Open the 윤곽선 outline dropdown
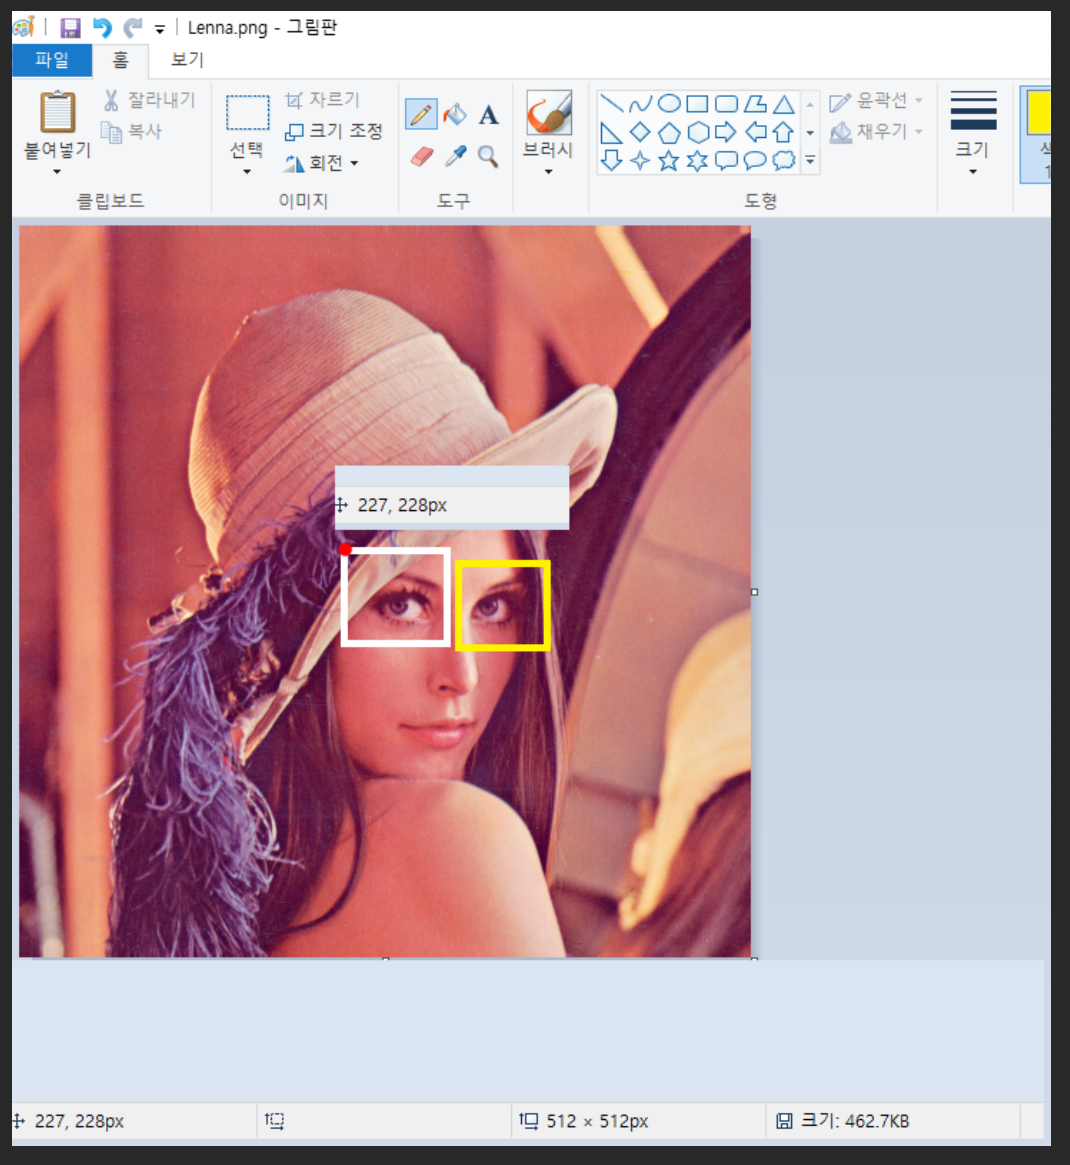1070x1165 pixels. point(877,100)
